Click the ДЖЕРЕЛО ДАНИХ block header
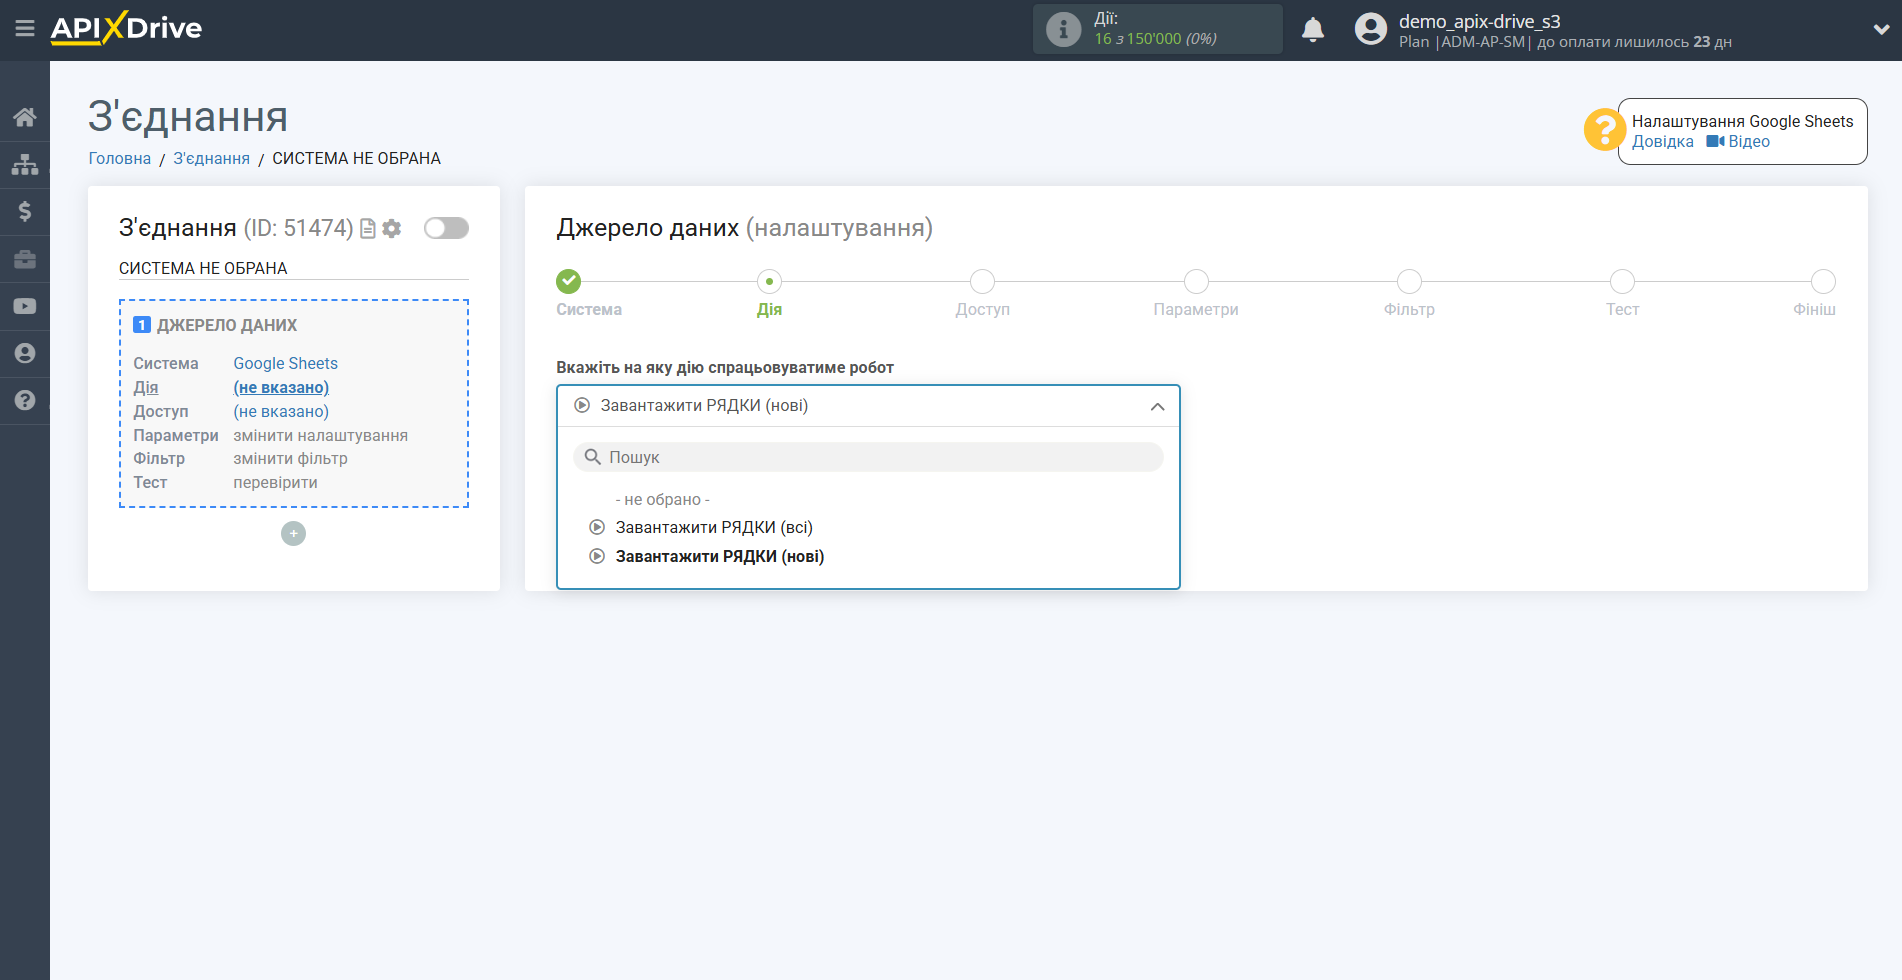This screenshot has height=980, width=1902. click(227, 325)
